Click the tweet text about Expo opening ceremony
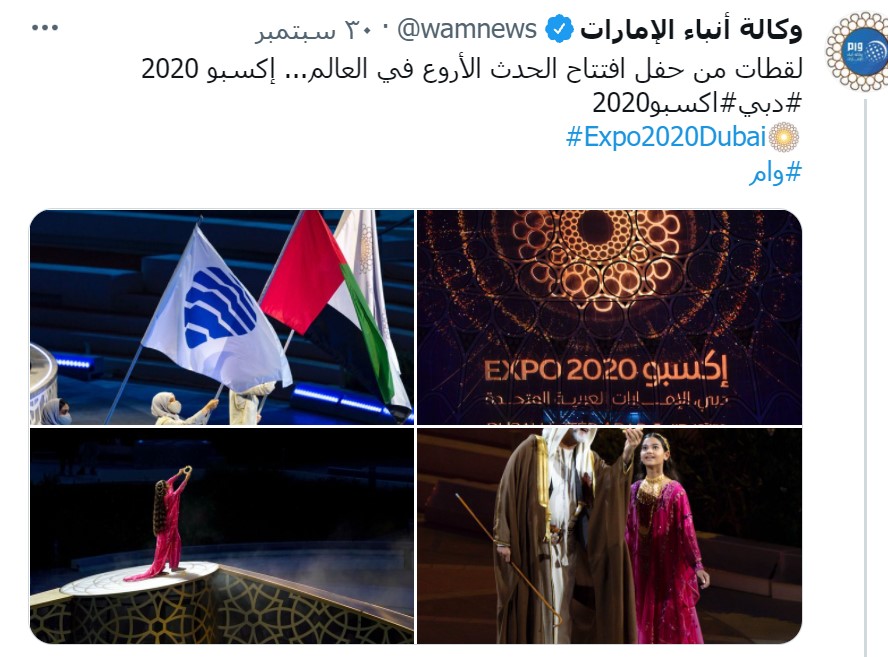The width and height of the screenshot is (888, 657). [x=472, y=69]
